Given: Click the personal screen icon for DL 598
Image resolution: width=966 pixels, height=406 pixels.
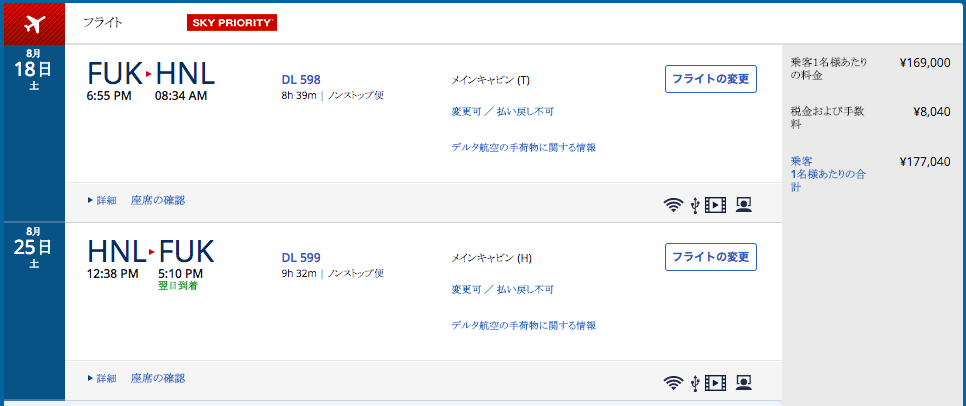Looking at the screenshot, I should (x=744, y=205).
